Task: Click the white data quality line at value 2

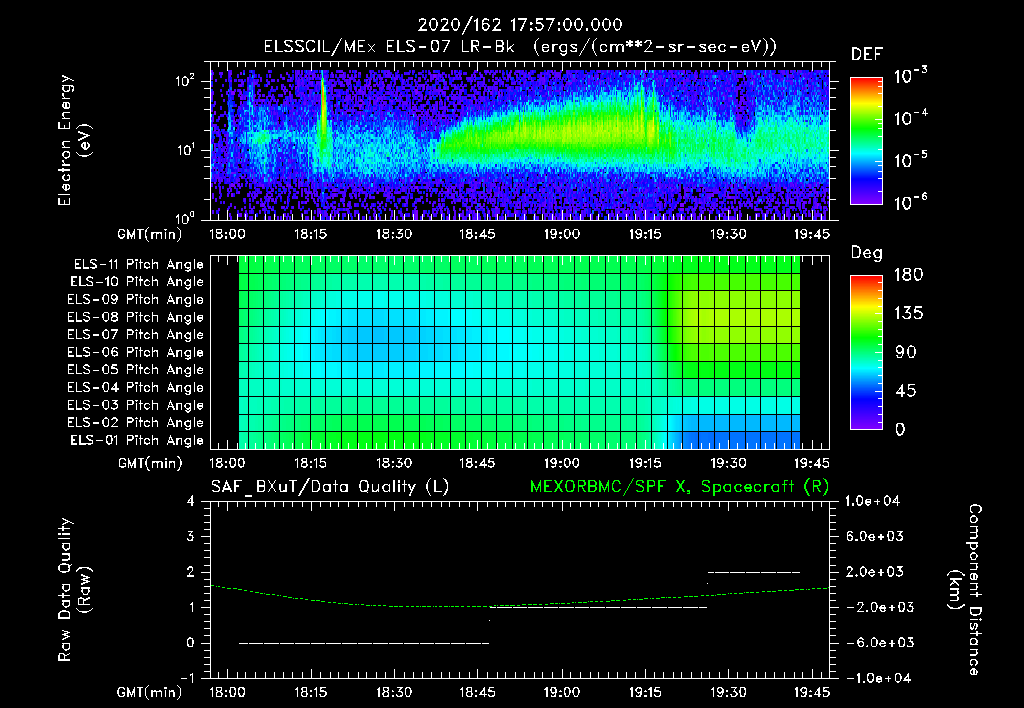Action: (754, 572)
